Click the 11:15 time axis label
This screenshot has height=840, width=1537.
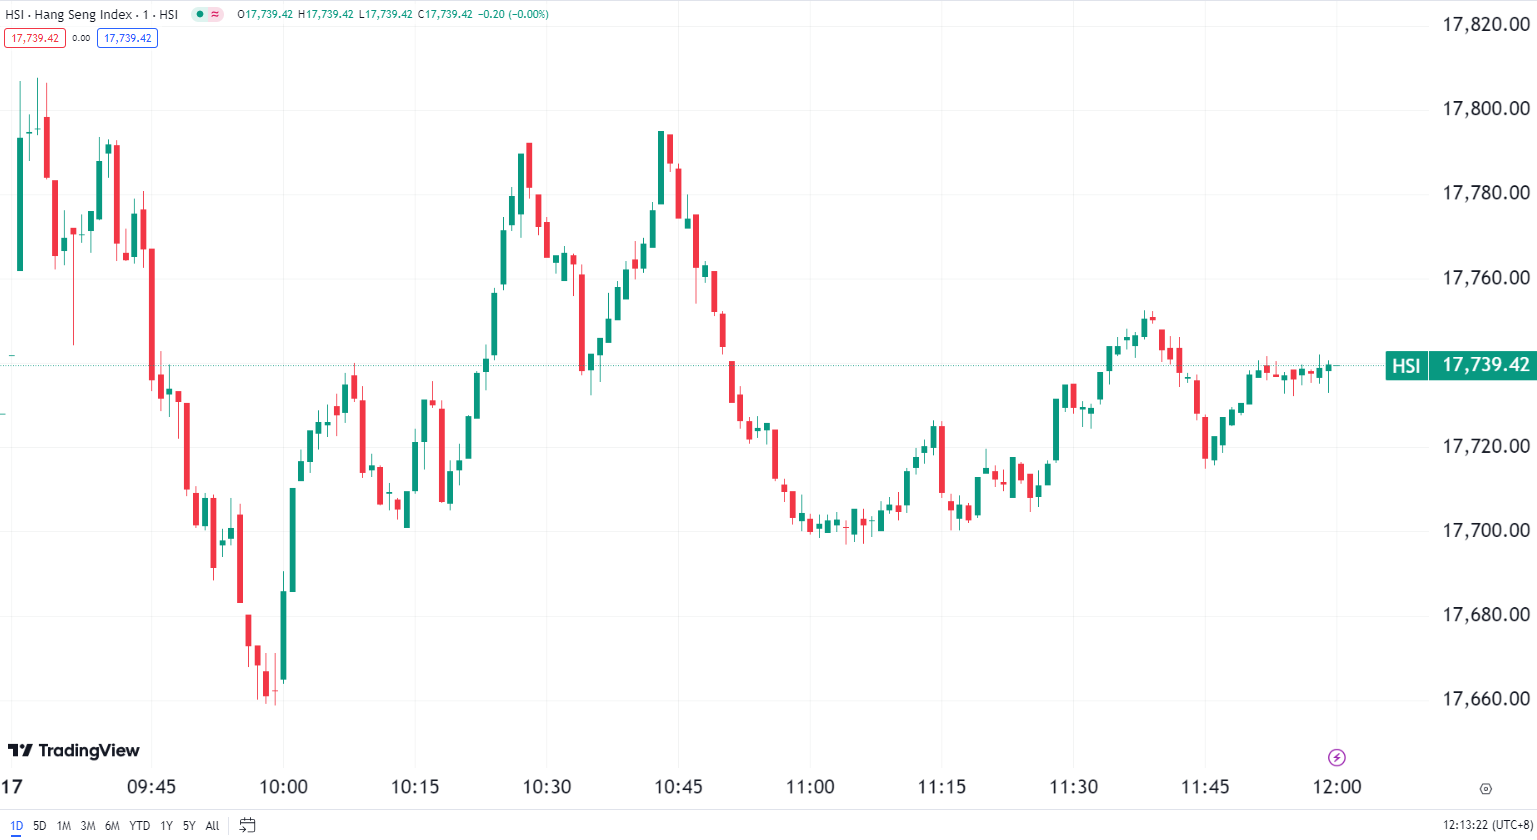coord(942,787)
